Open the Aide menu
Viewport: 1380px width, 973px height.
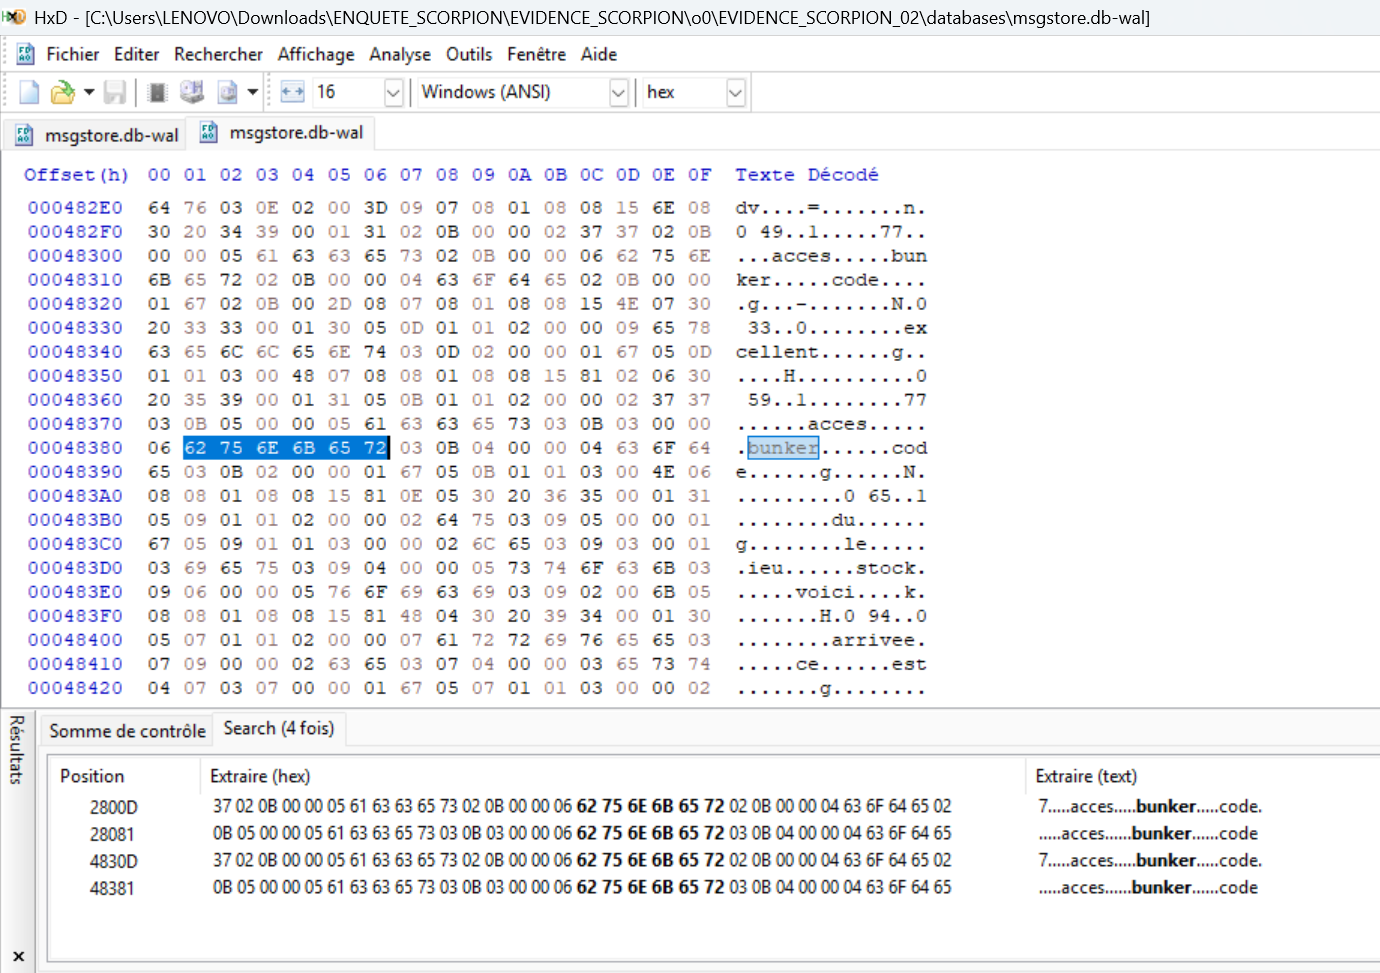coord(599,54)
